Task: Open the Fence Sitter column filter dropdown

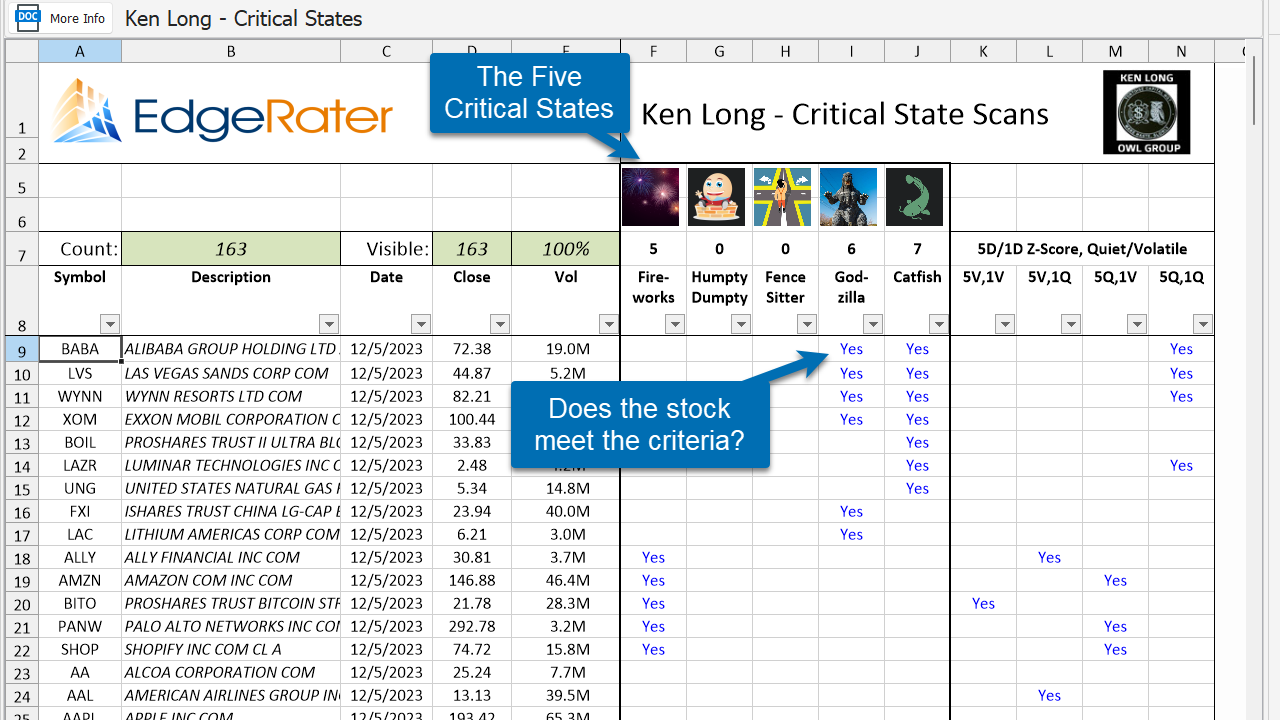Action: coord(807,324)
